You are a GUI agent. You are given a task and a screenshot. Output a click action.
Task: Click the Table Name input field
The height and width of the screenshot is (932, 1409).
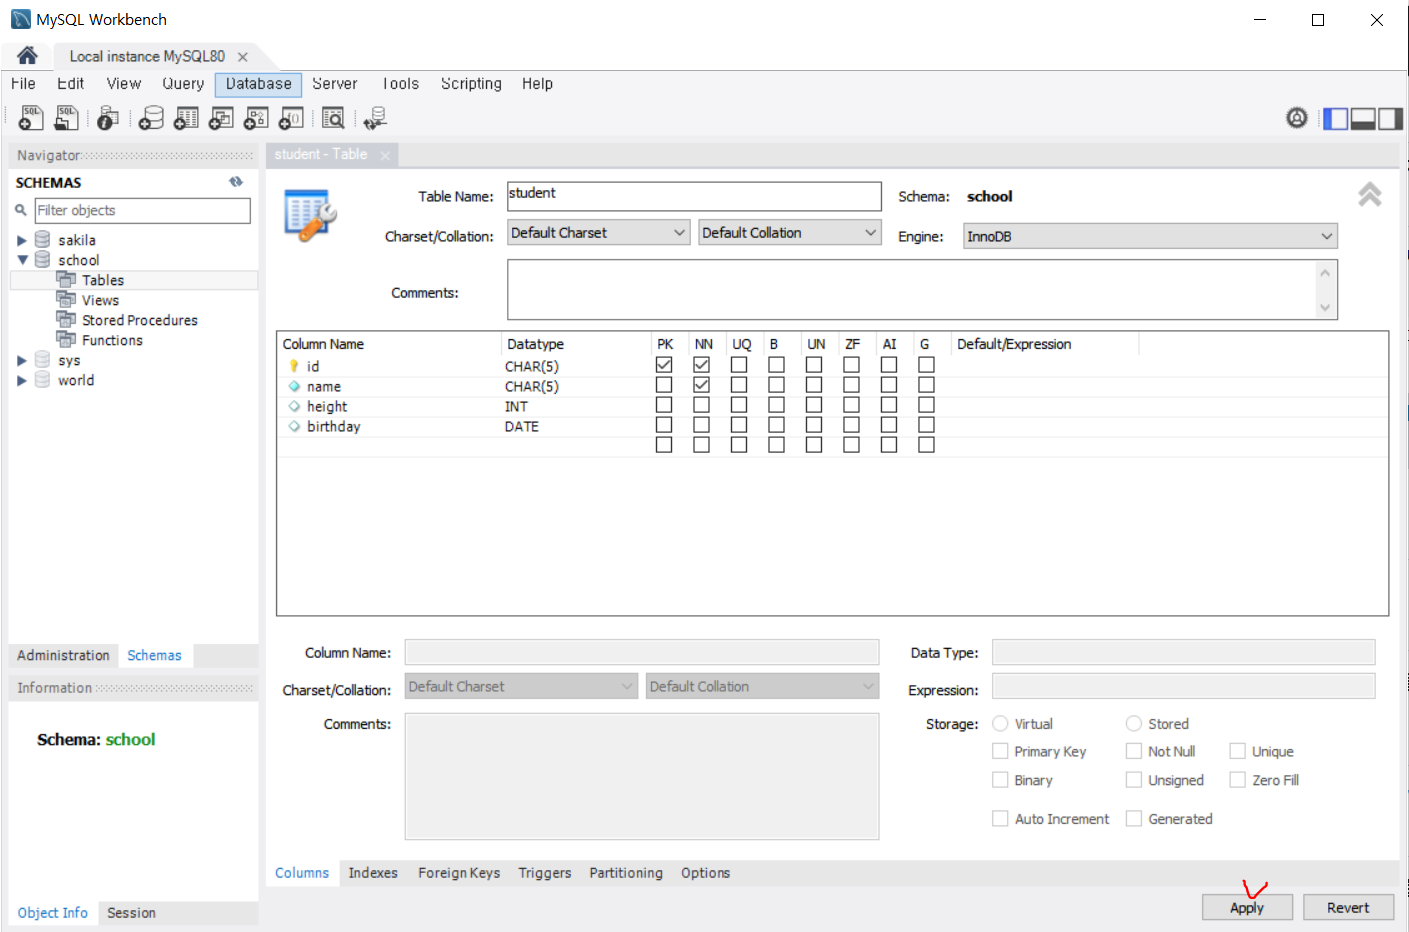[x=694, y=196]
